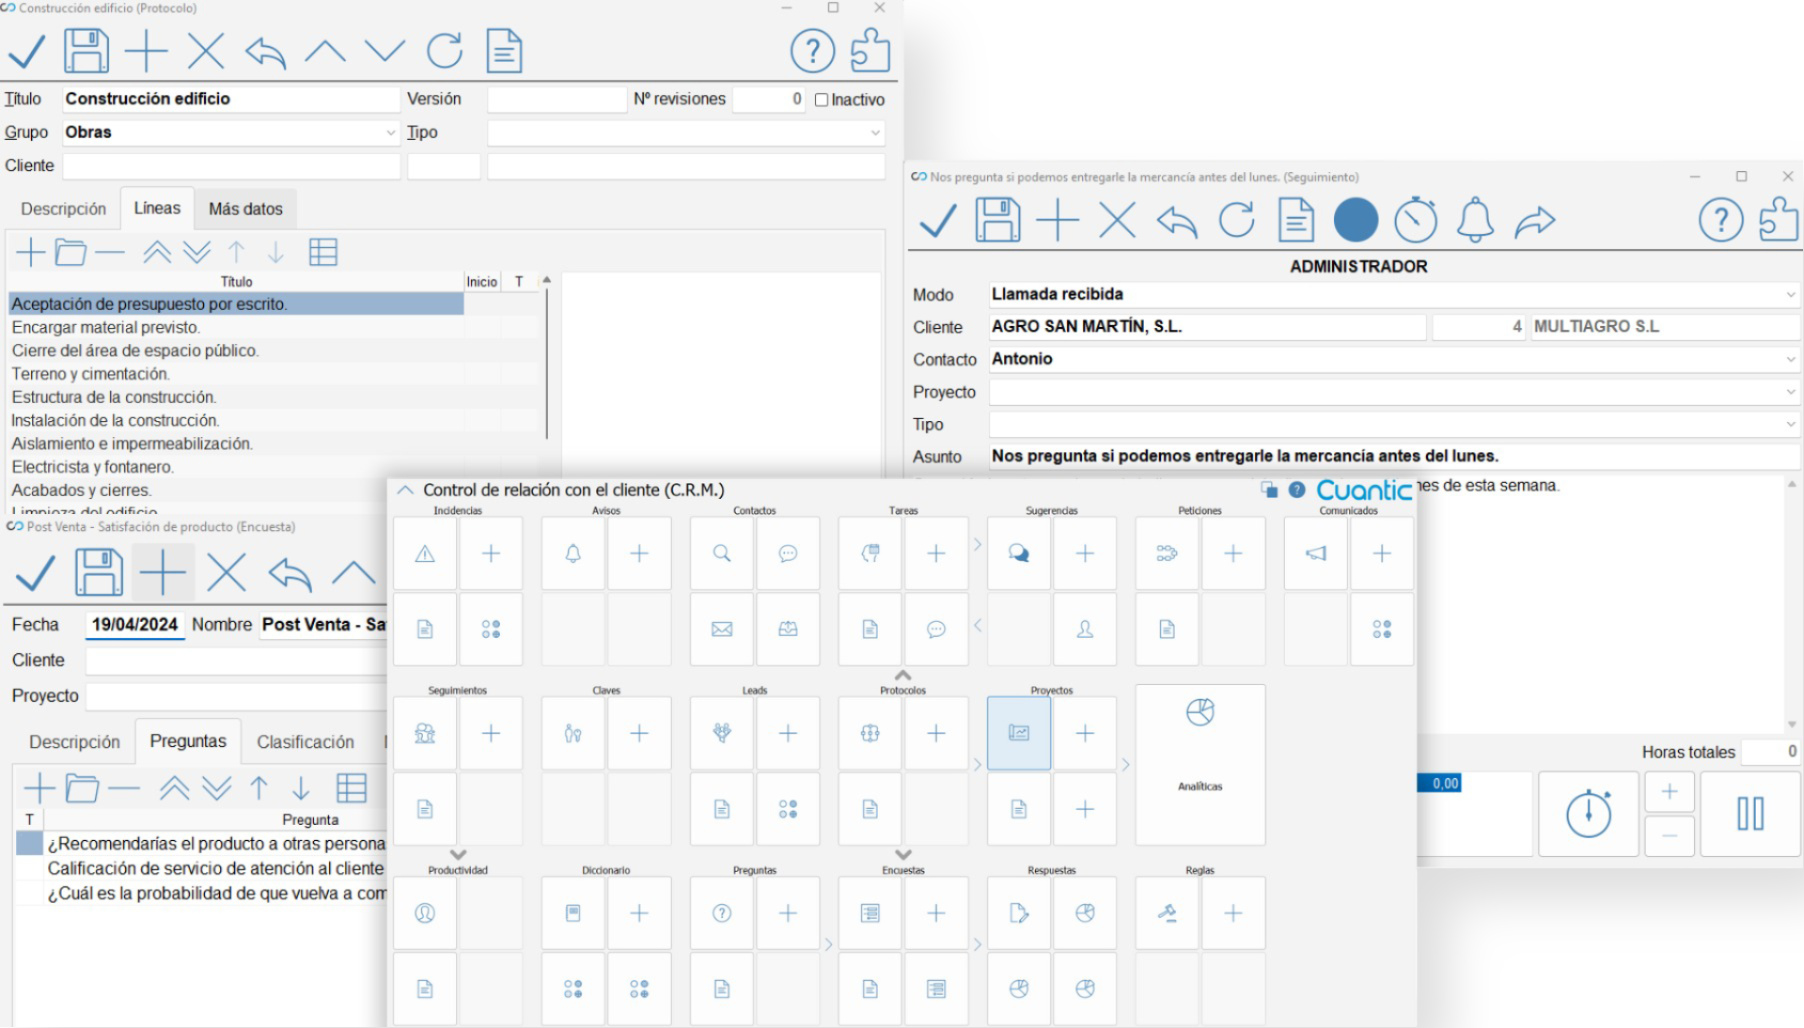Viewport: 1804px width, 1028px height.
Task: Click the forward arrow in Seguimiento toolbar
Action: 1535,220
